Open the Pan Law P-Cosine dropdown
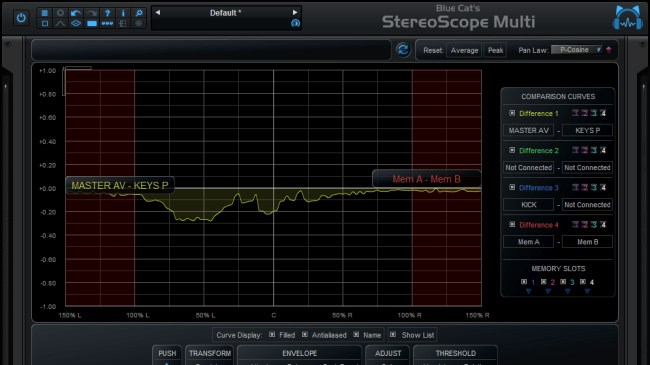The height and width of the screenshot is (365, 650). tap(577, 50)
